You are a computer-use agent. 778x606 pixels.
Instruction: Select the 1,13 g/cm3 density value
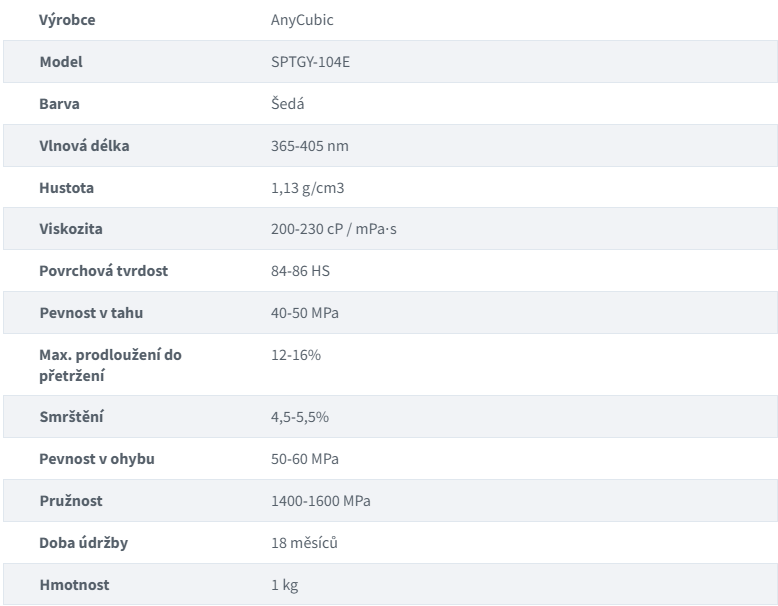(x=307, y=188)
